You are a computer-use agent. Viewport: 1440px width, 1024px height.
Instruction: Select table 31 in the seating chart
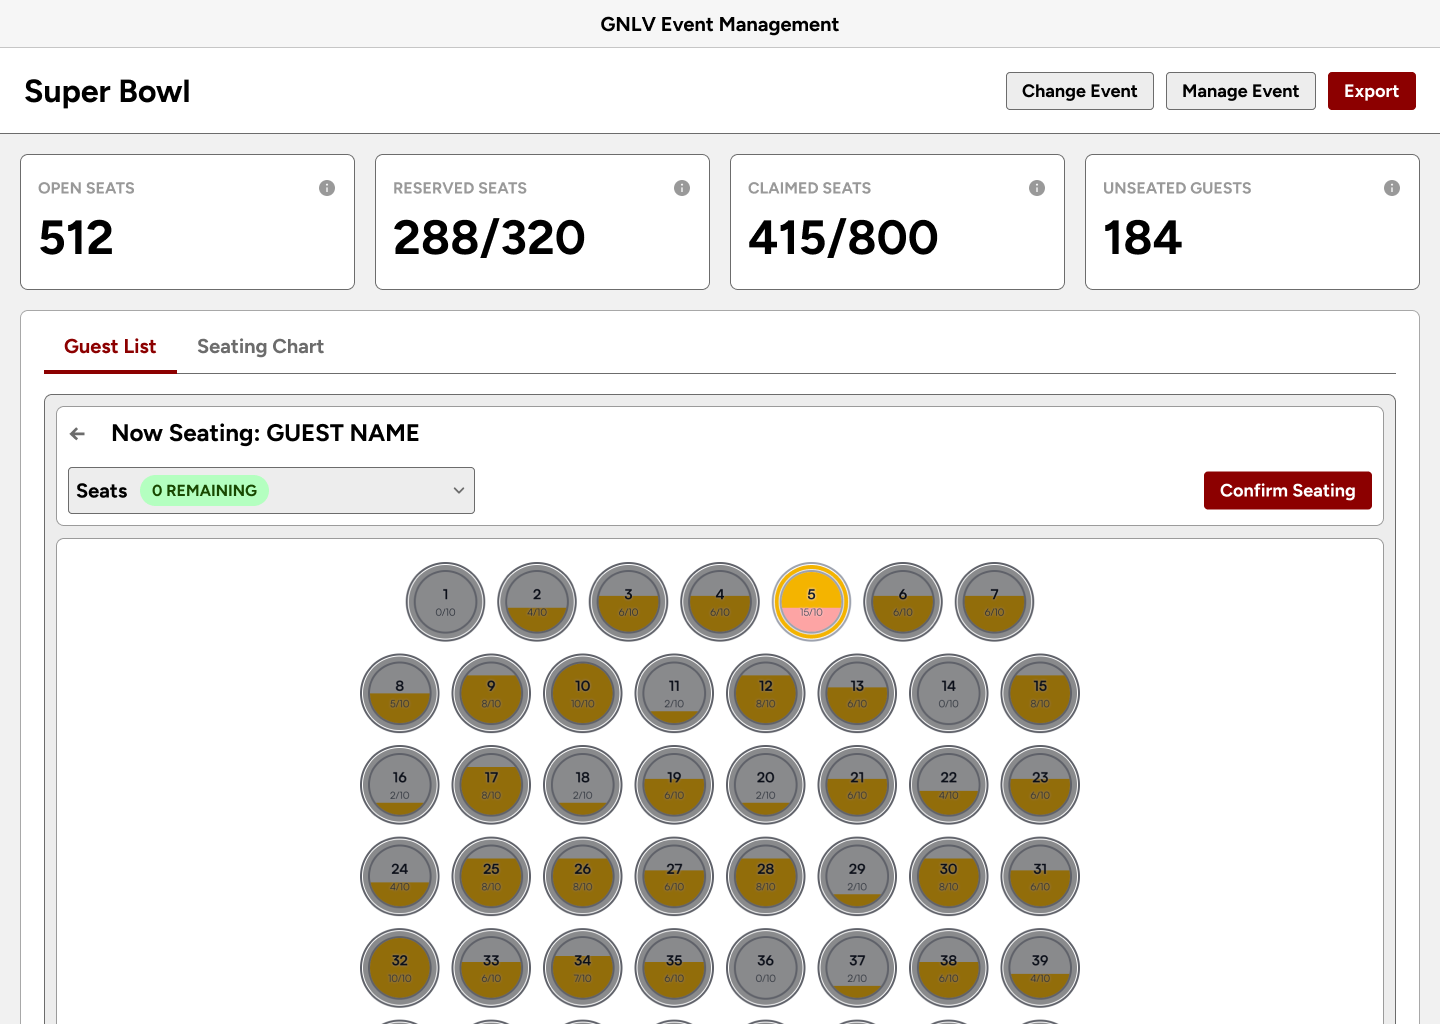pyautogui.click(x=1040, y=877)
